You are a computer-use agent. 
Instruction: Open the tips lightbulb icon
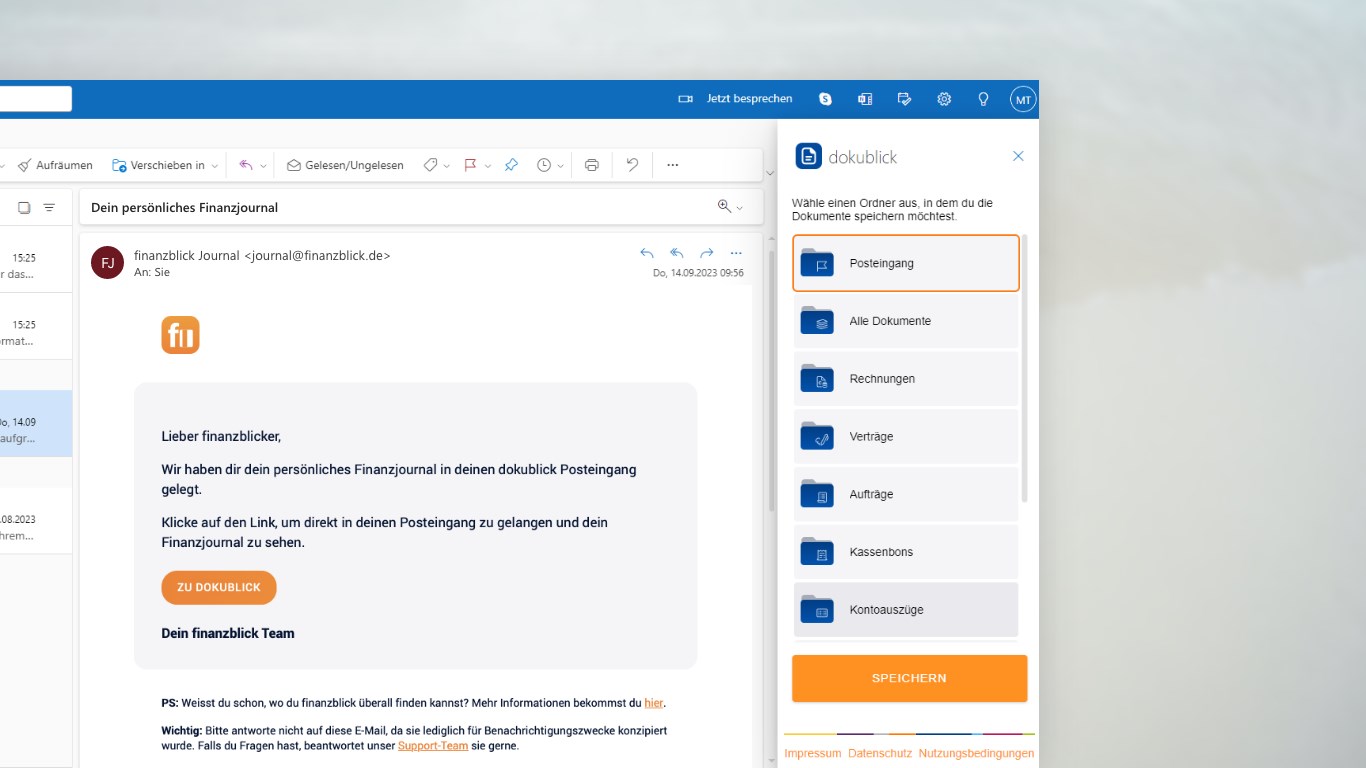[983, 99]
